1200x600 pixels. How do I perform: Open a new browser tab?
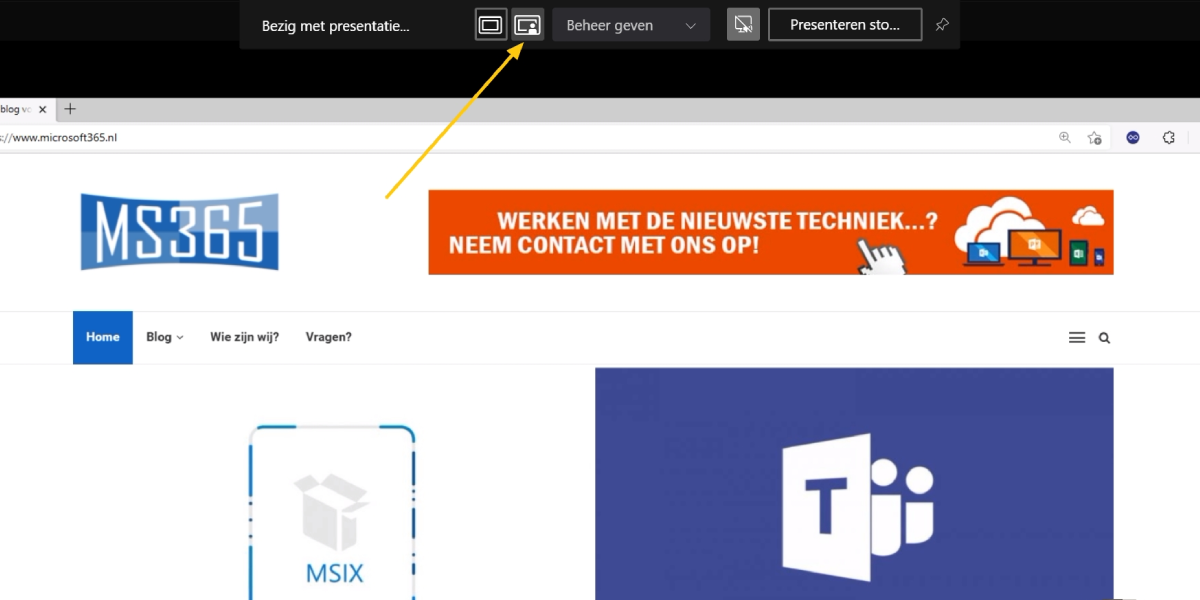[x=70, y=109]
